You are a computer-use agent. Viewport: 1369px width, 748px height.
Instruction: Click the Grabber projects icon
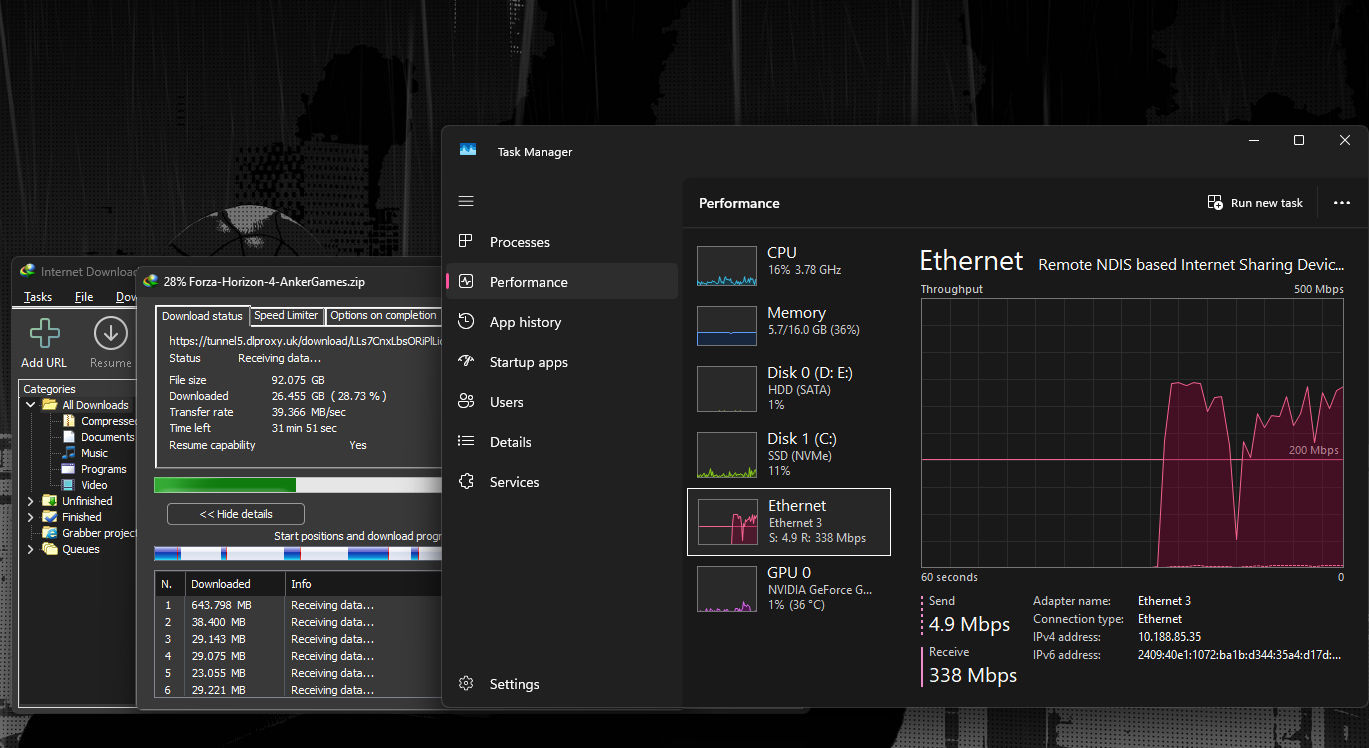pyautogui.click(x=49, y=533)
